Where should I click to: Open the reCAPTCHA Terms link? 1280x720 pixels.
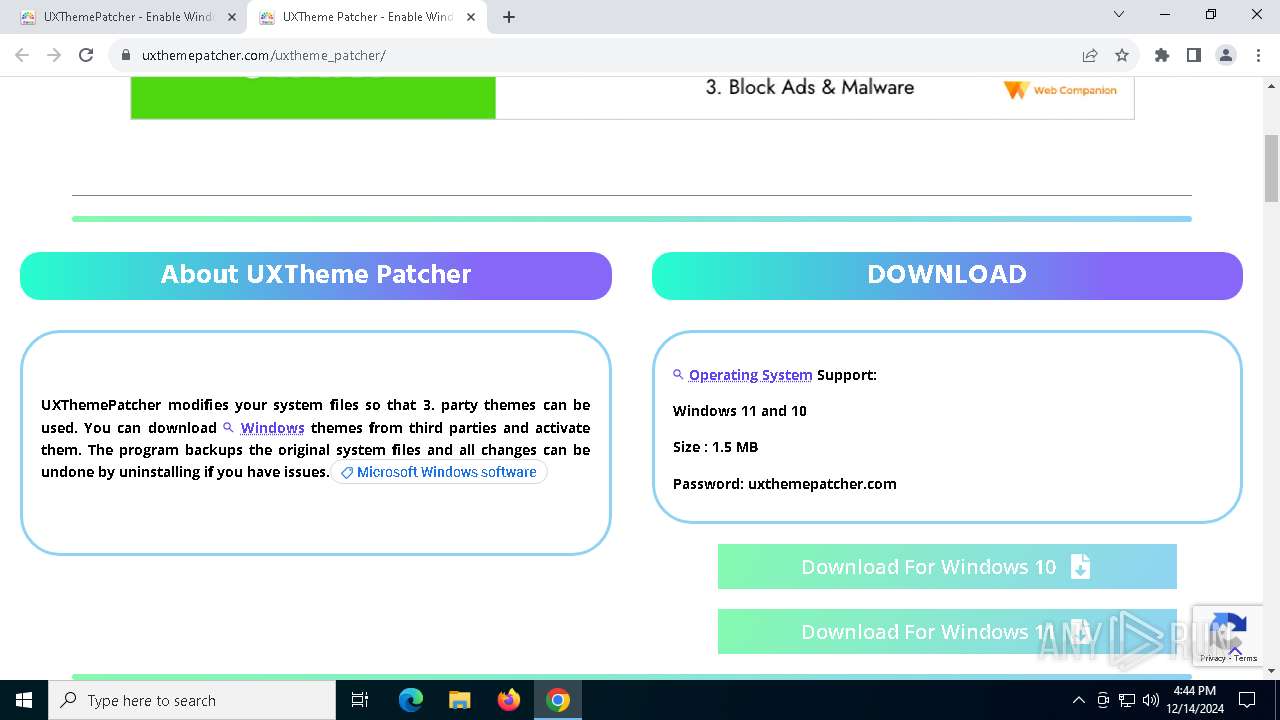tap(1246, 658)
